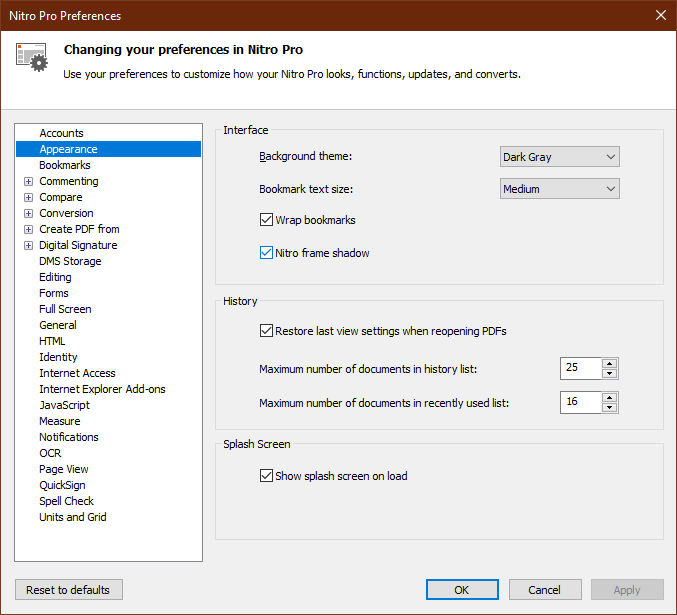Open the Bookmark text size dropdown
The height and width of the screenshot is (615, 677).
(x=560, y=189)
